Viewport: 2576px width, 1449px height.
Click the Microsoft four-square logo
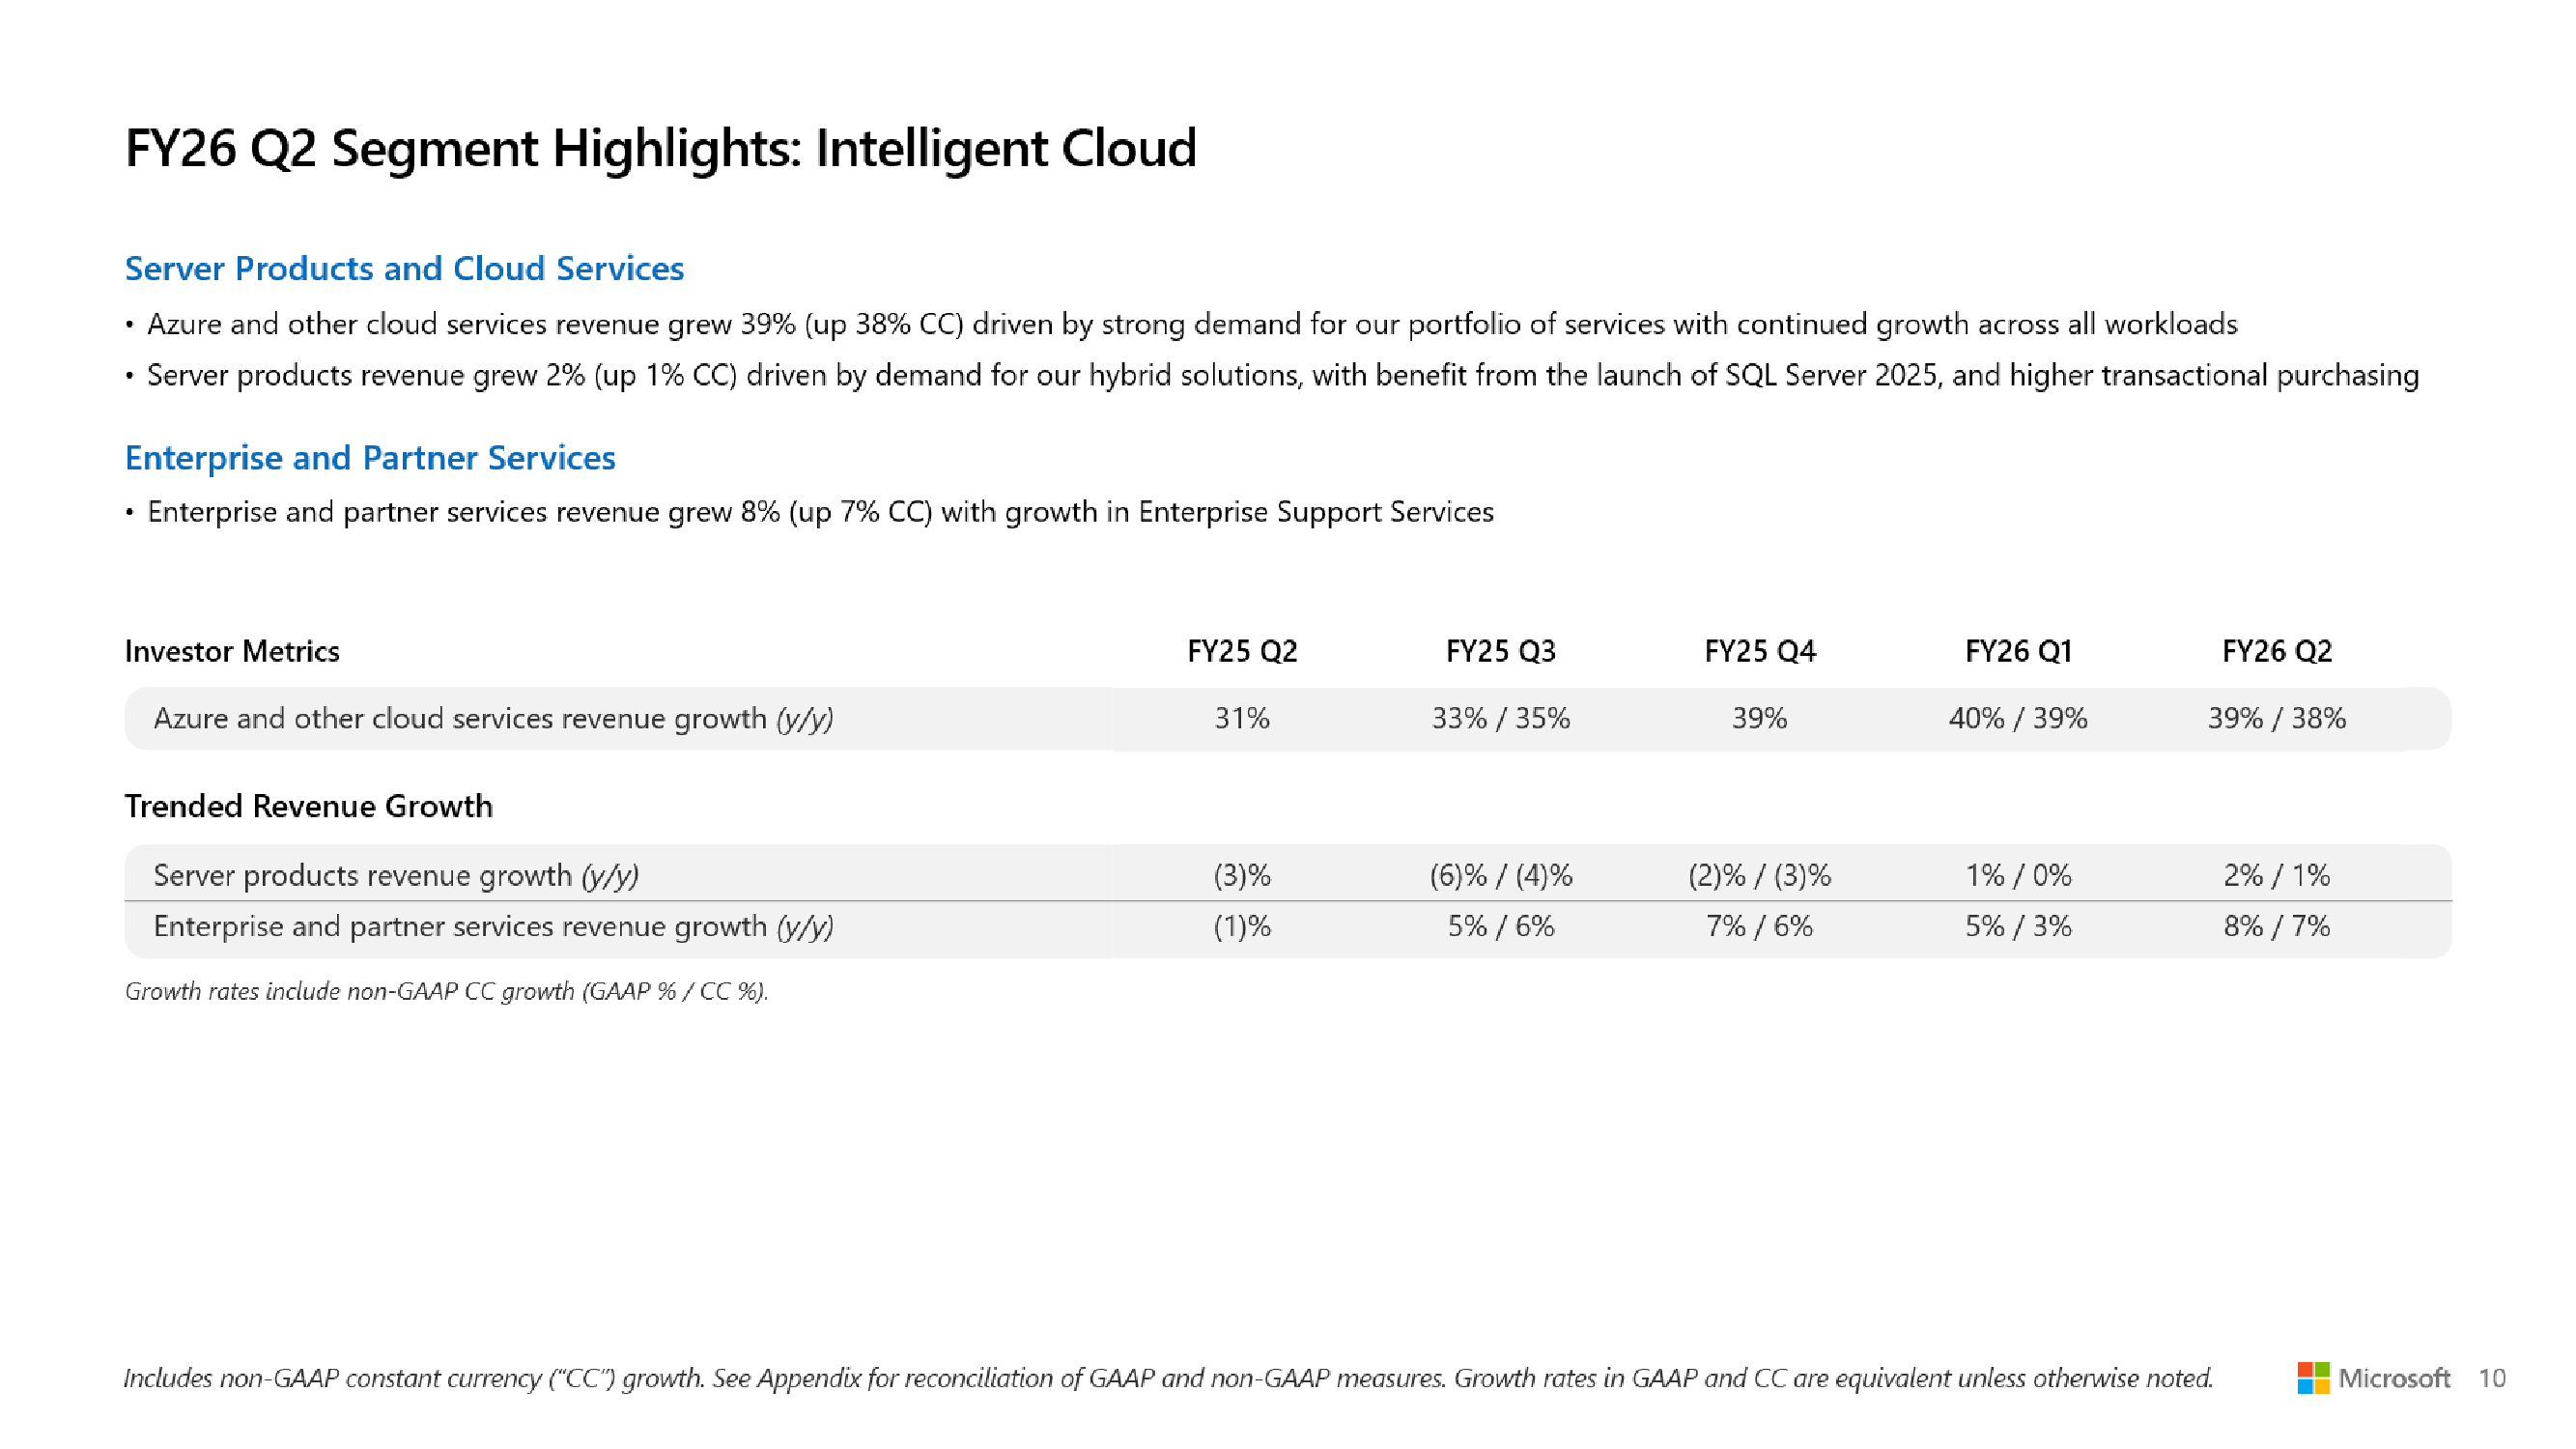2312,1377
